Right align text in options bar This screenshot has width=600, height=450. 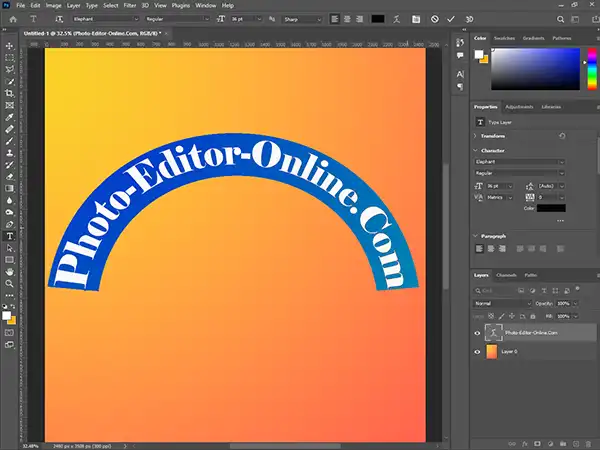click(359, 19)
